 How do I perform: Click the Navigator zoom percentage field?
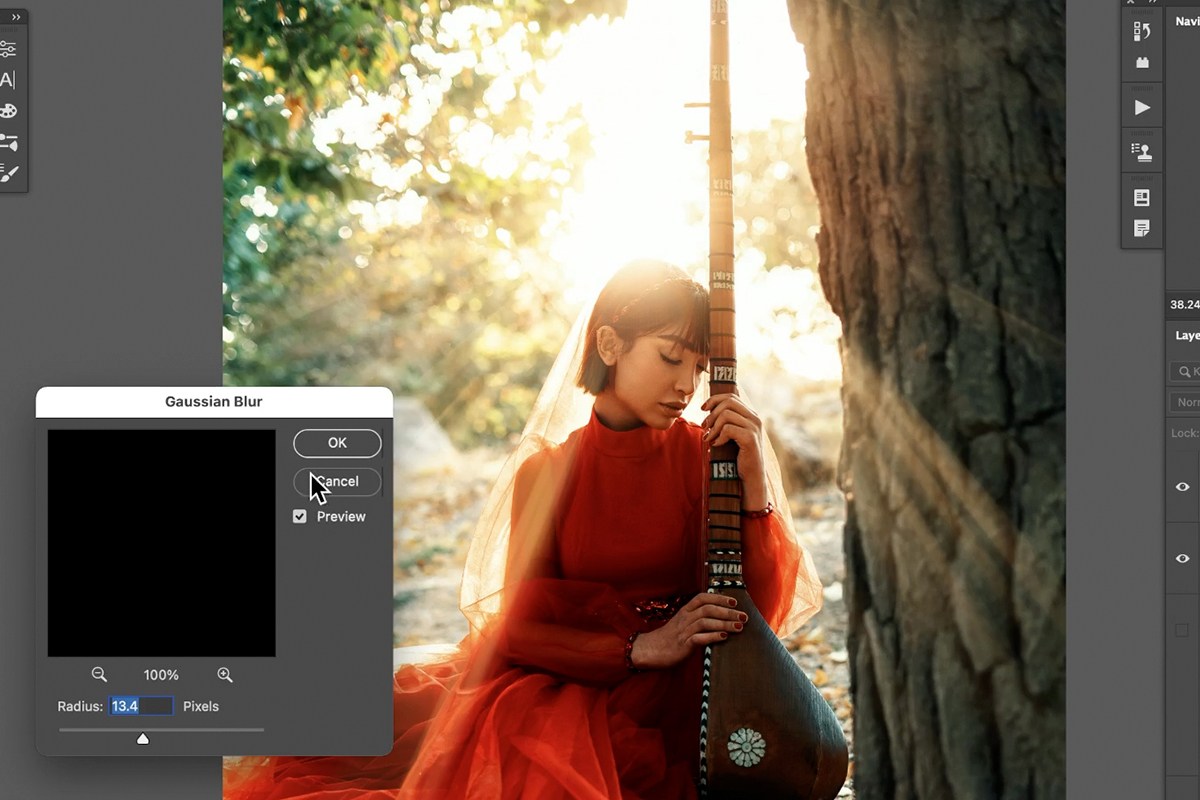(x=1185, y=305)
